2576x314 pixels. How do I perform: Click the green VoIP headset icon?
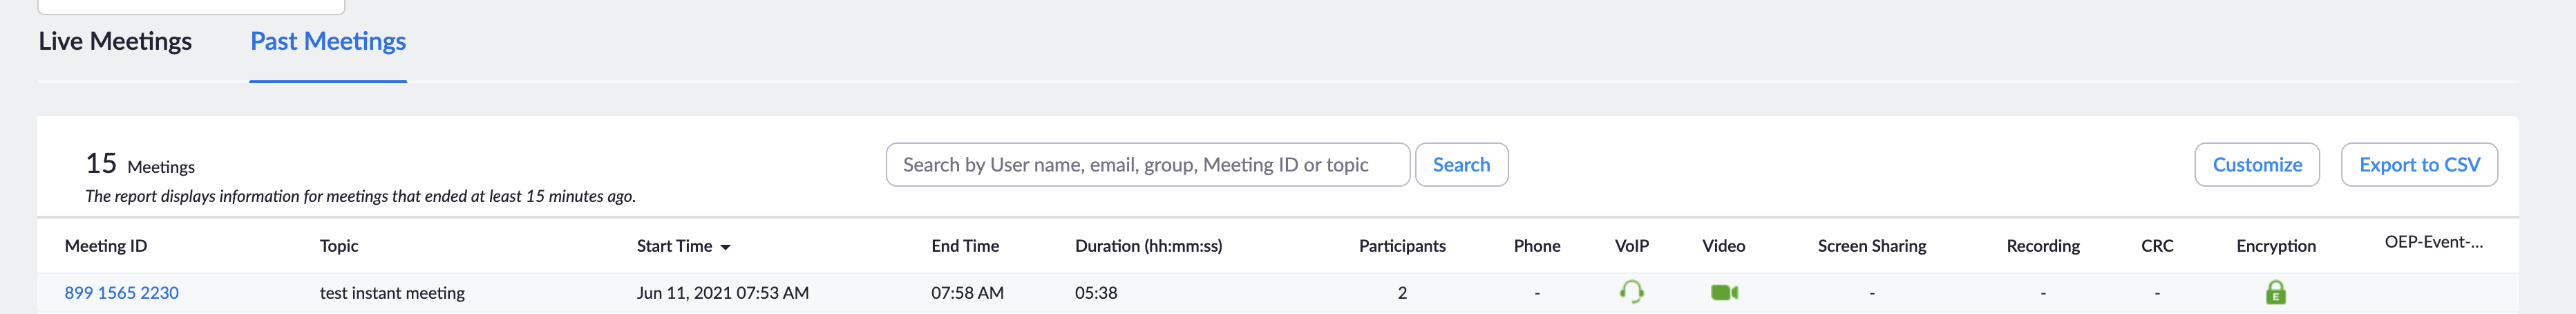pyautogui.click(x=1631, y=292)
